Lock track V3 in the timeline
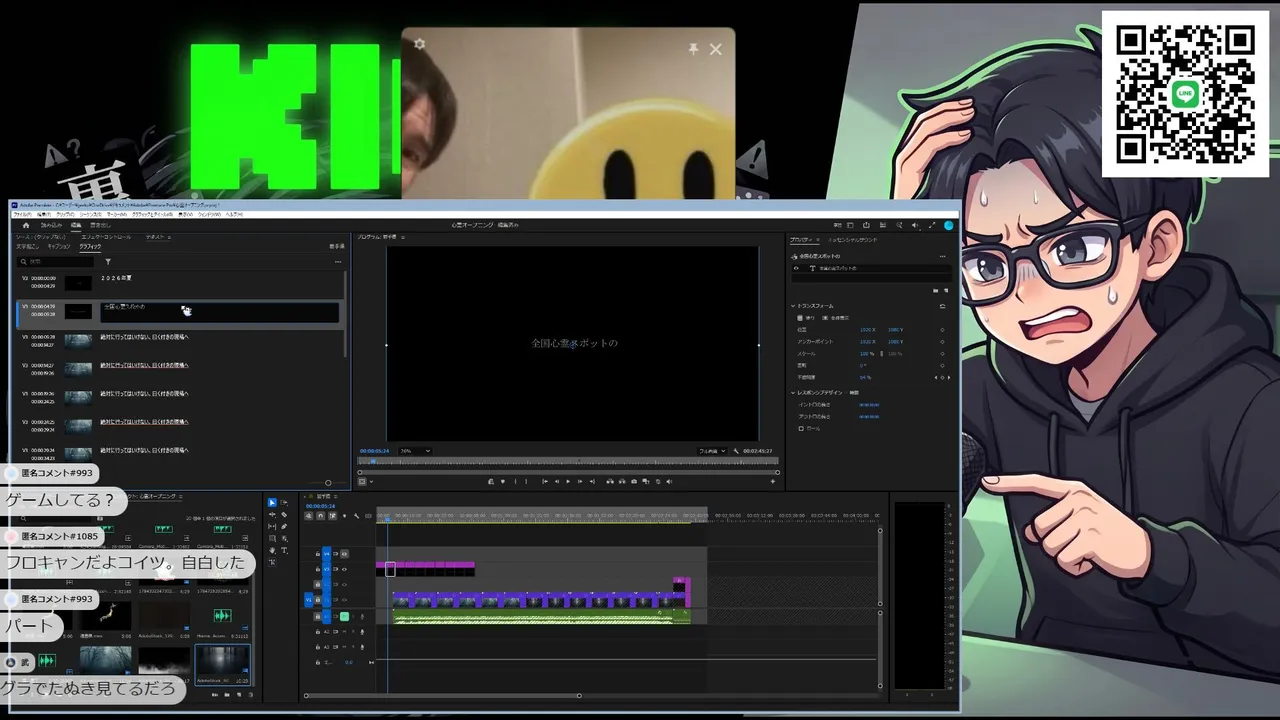 coord(318,569)
